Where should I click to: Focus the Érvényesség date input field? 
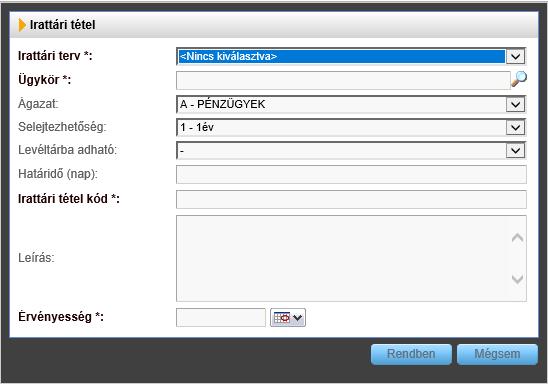pyautogui.click(x=221, y=318)
